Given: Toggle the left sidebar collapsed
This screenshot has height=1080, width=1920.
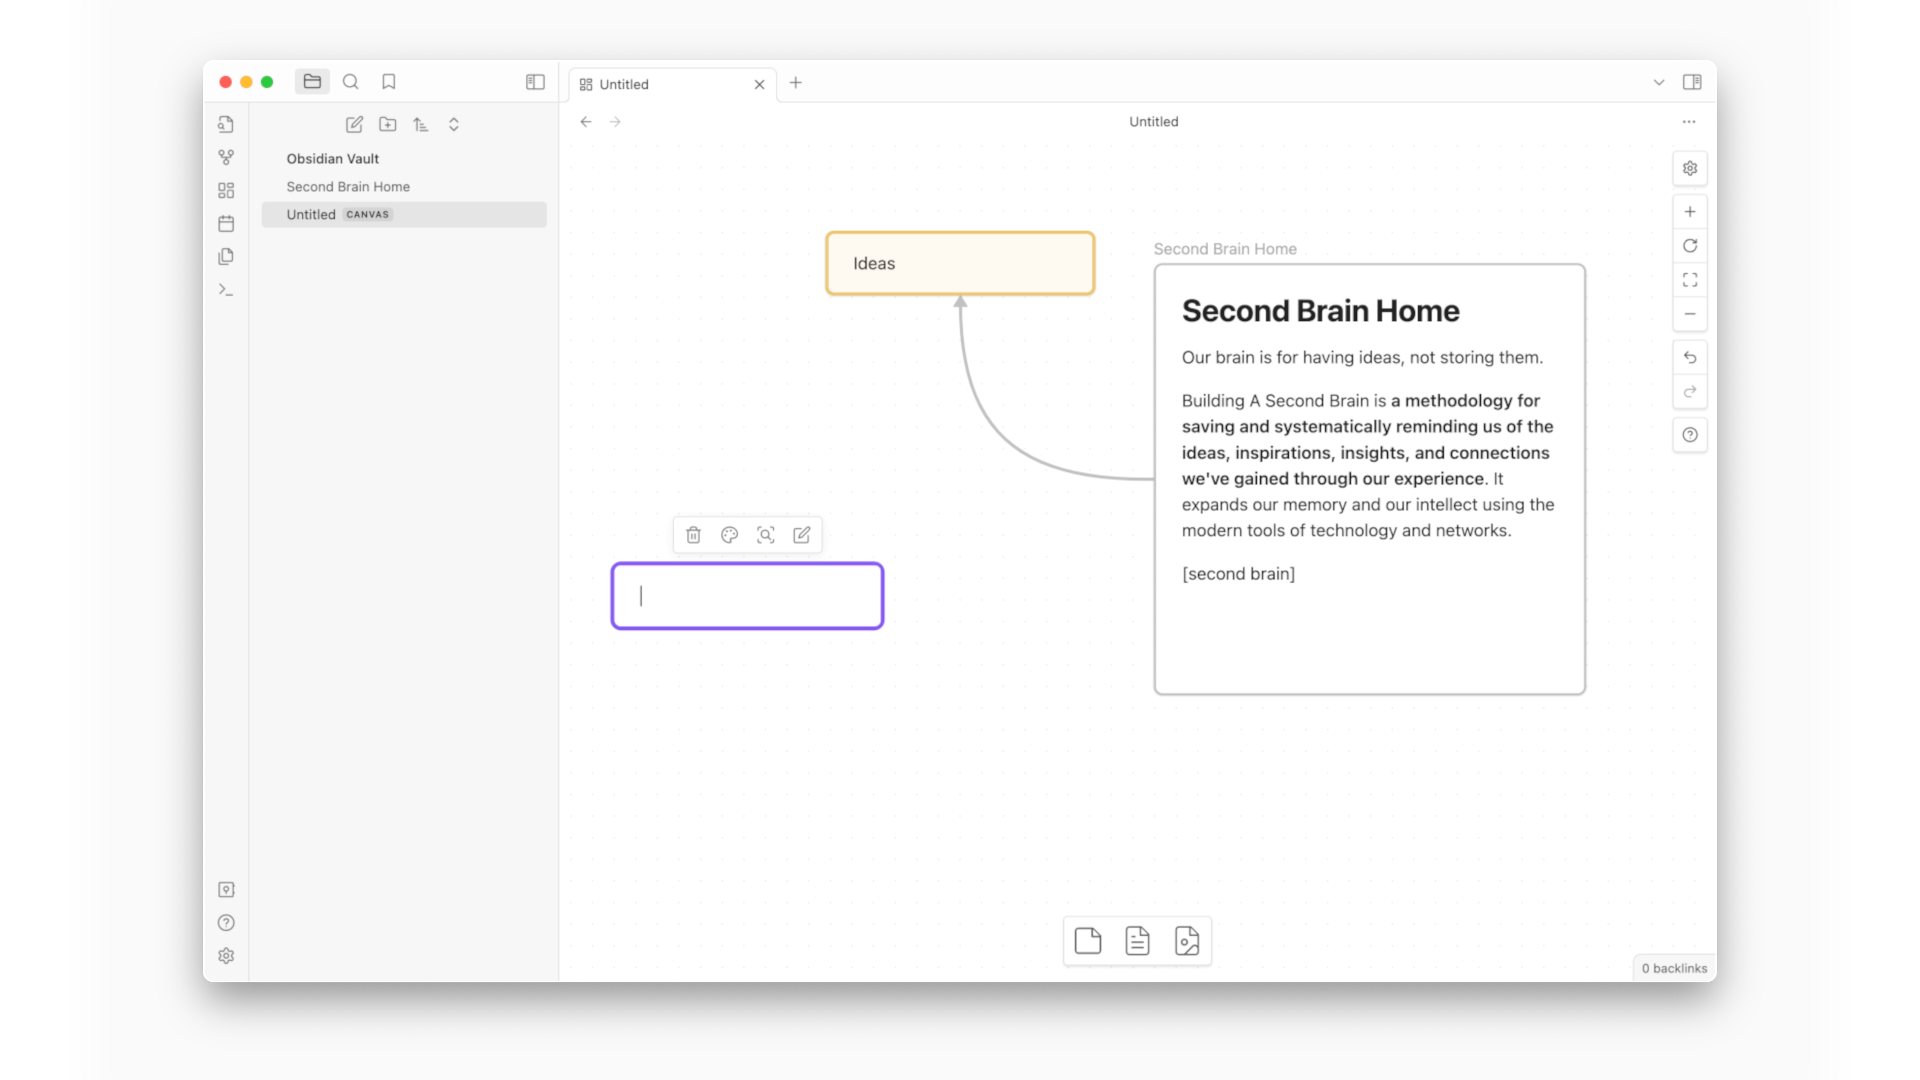Looking at the screenshot, I should click(535, 82).
